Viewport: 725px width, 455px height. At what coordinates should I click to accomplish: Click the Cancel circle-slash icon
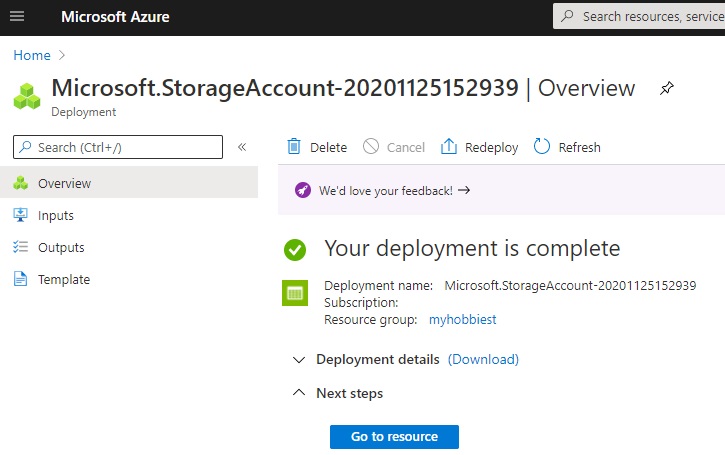pos(371,147)
